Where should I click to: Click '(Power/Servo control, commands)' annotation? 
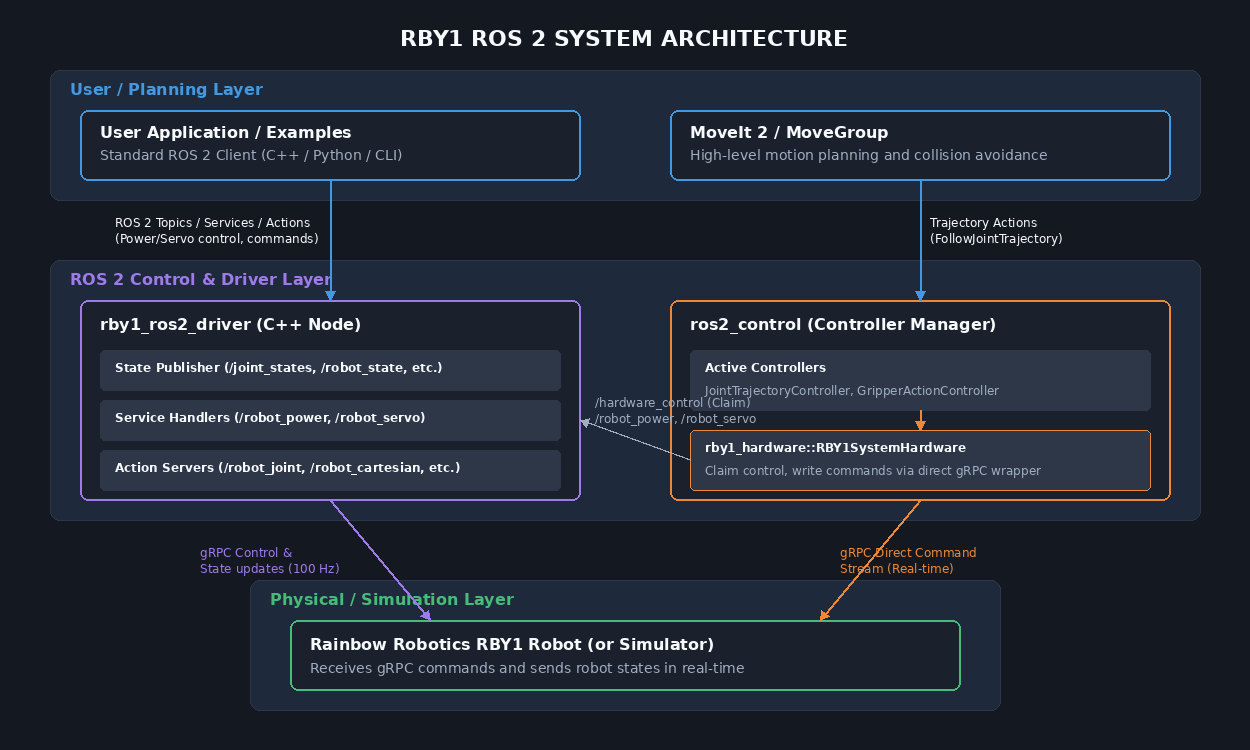point(217,239)
